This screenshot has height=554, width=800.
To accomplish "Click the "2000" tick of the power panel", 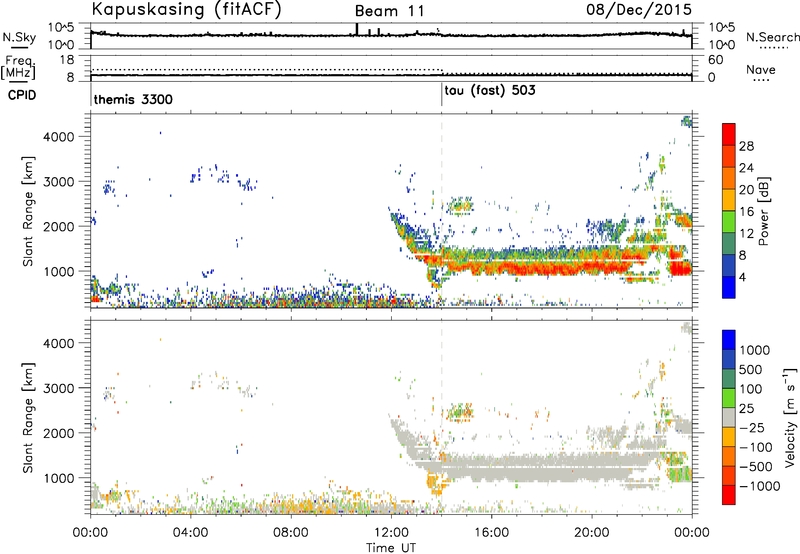I will pos(59,226).
